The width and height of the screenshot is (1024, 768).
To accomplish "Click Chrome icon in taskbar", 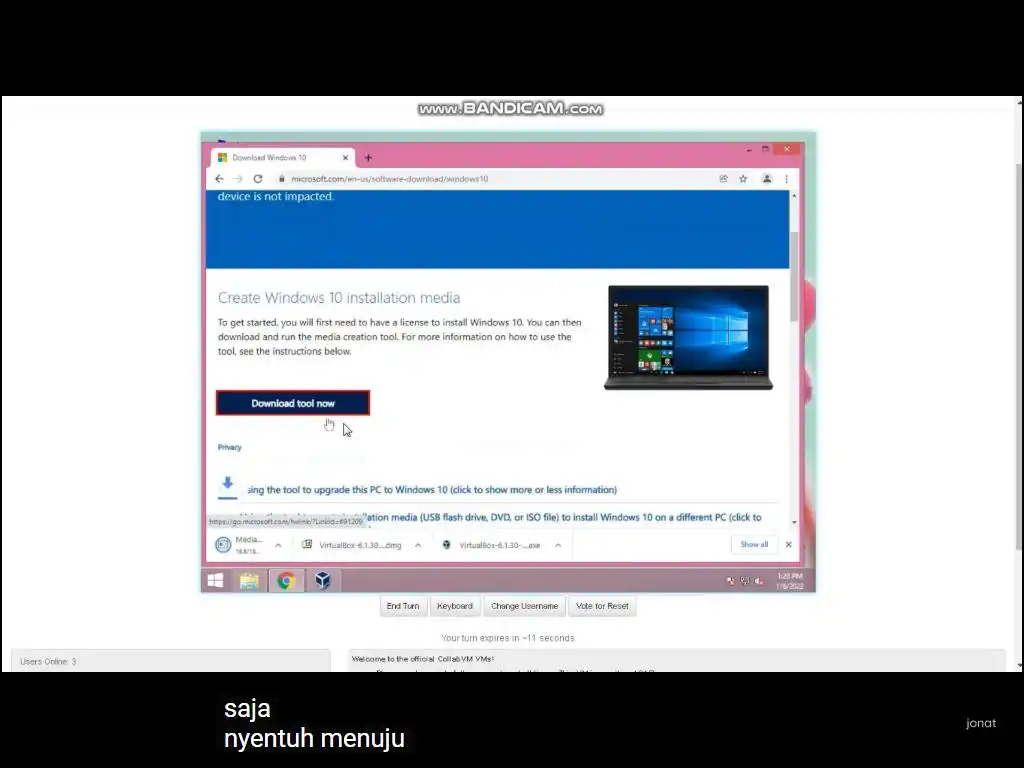I will [x=285, y=581].
